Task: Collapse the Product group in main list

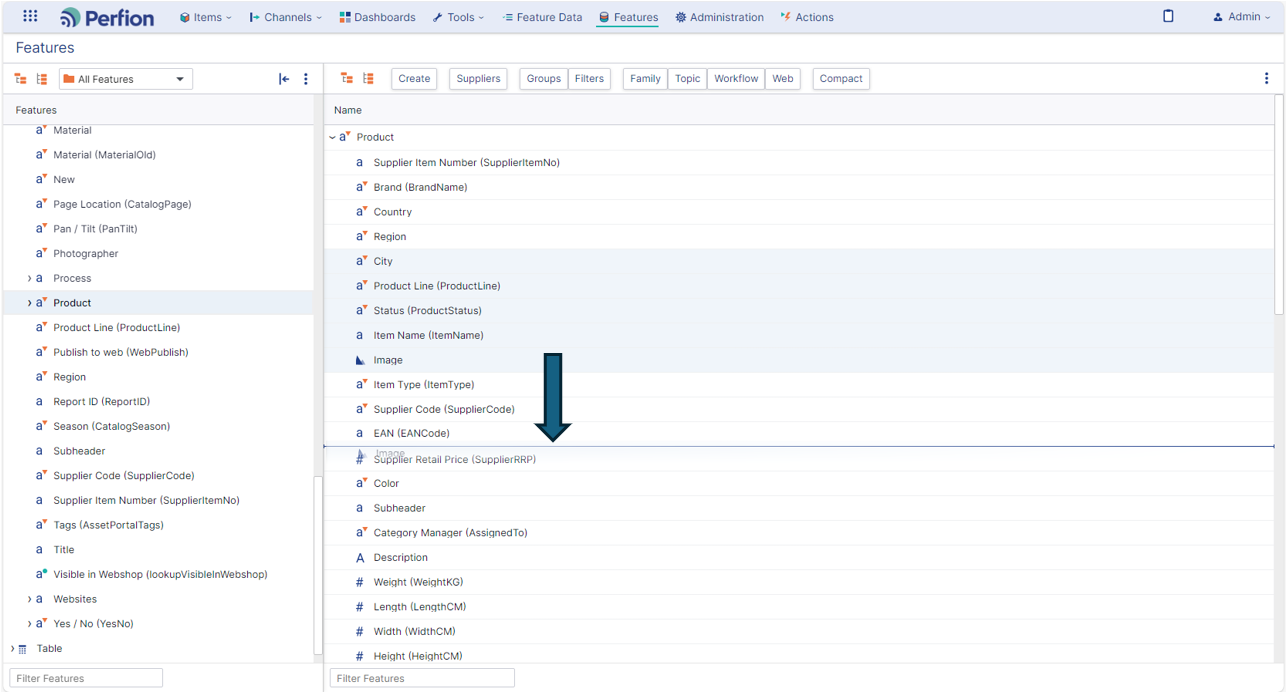Action: pyautogui.click(x=332, y=137)
